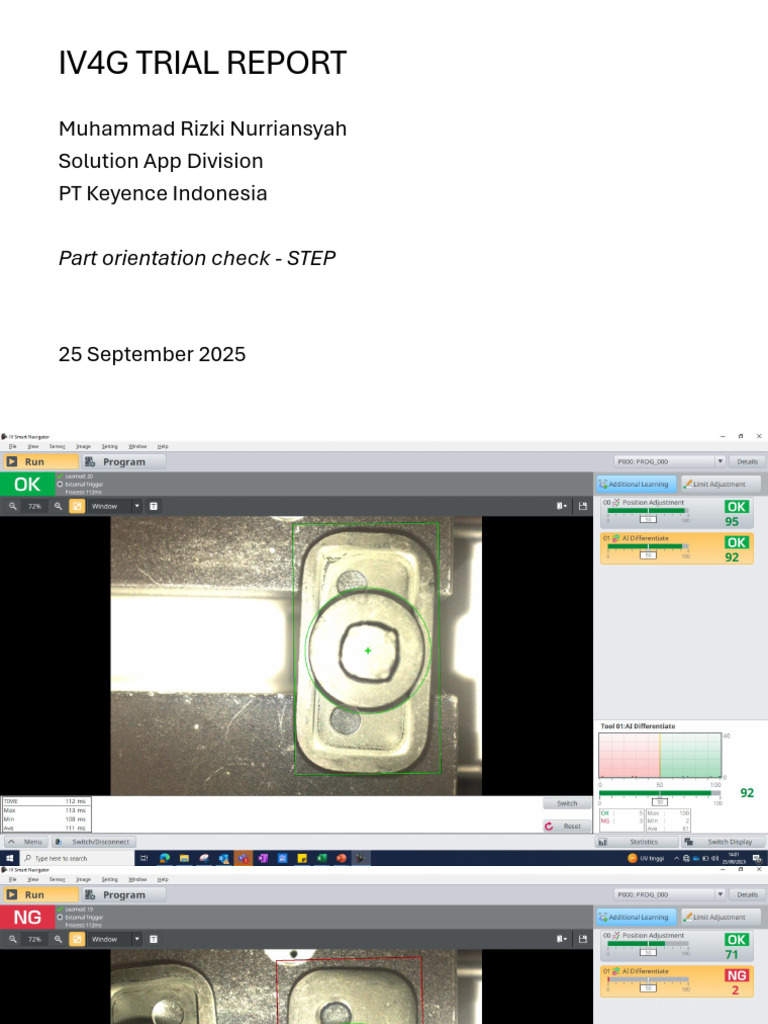Select External trigger radio in NG window
Viewport: 768px width, 1024px height.
coord(60,918)
